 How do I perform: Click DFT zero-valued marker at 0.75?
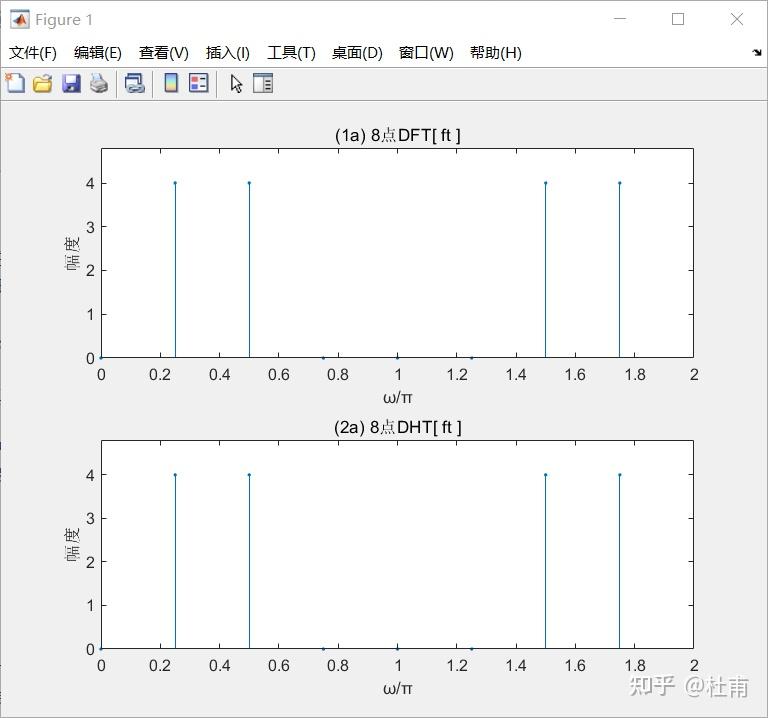[323, 358]
